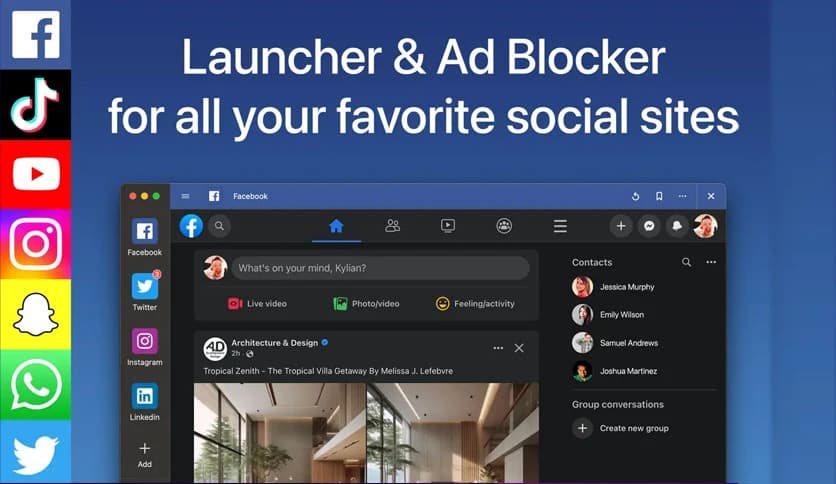
Task: Toggle the sidebar hamburger in title bar
Action: click(x=186, y=196)
